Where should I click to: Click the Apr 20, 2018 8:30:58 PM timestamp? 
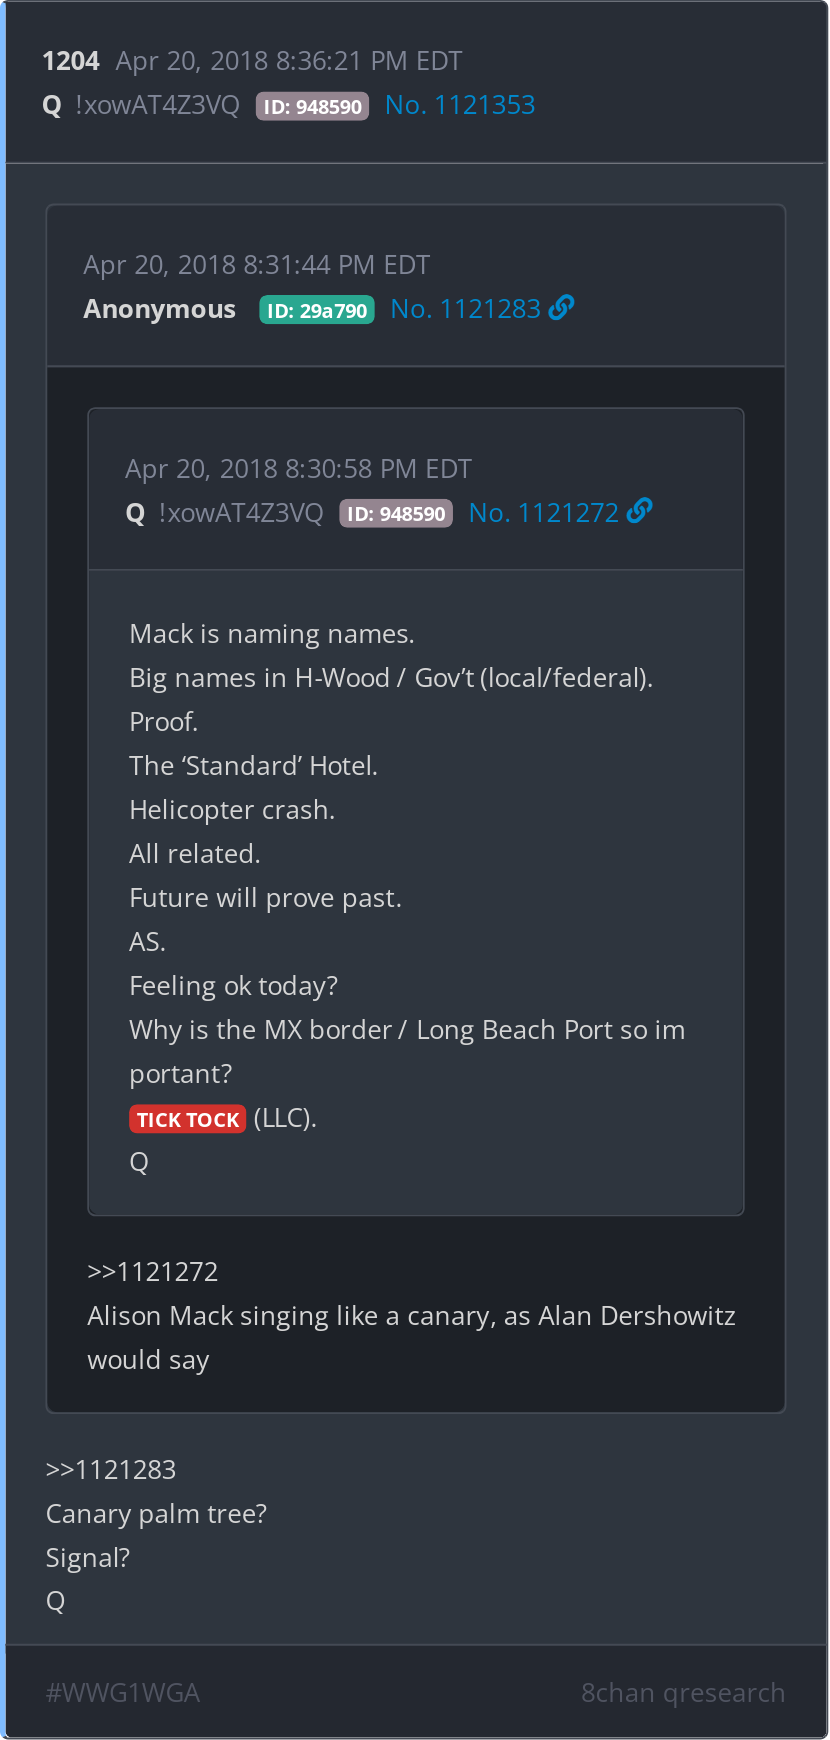point(299,469)
